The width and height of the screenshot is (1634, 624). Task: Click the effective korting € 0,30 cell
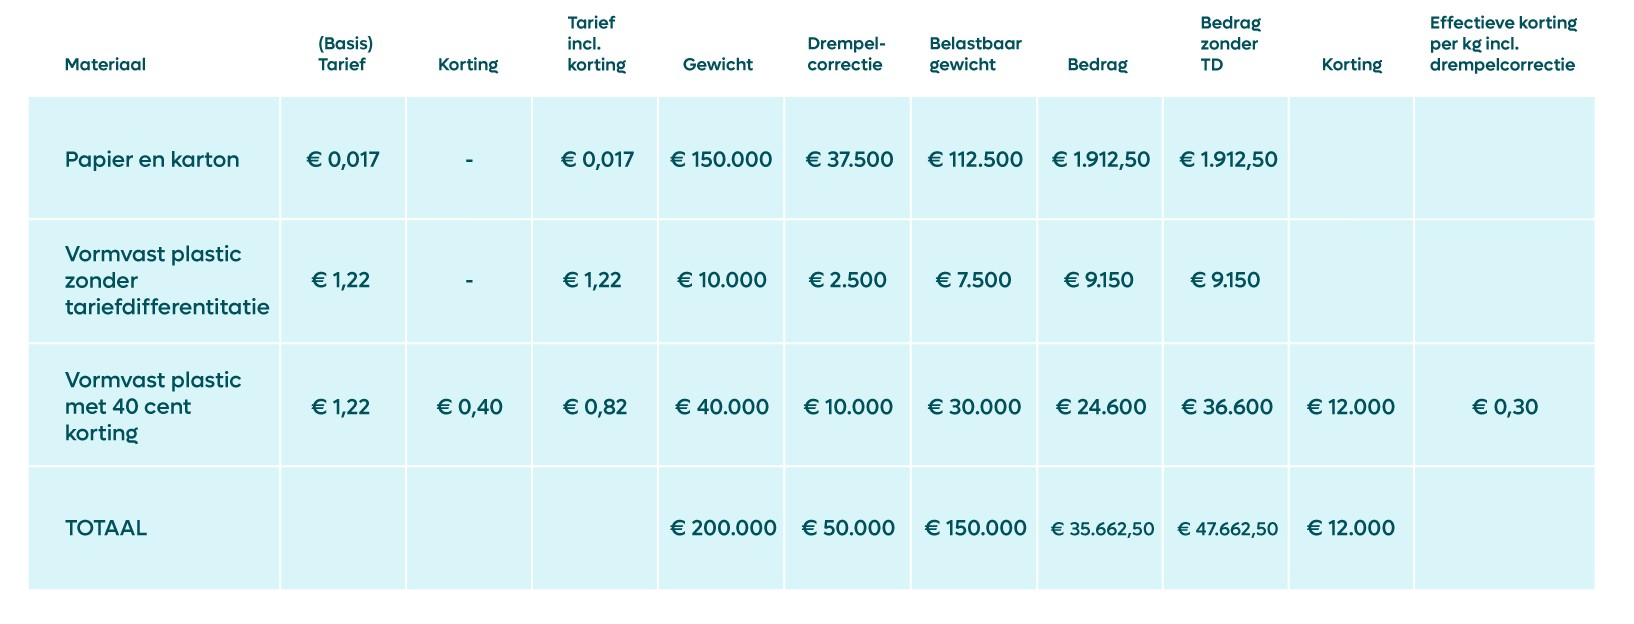click(1505, 407)
